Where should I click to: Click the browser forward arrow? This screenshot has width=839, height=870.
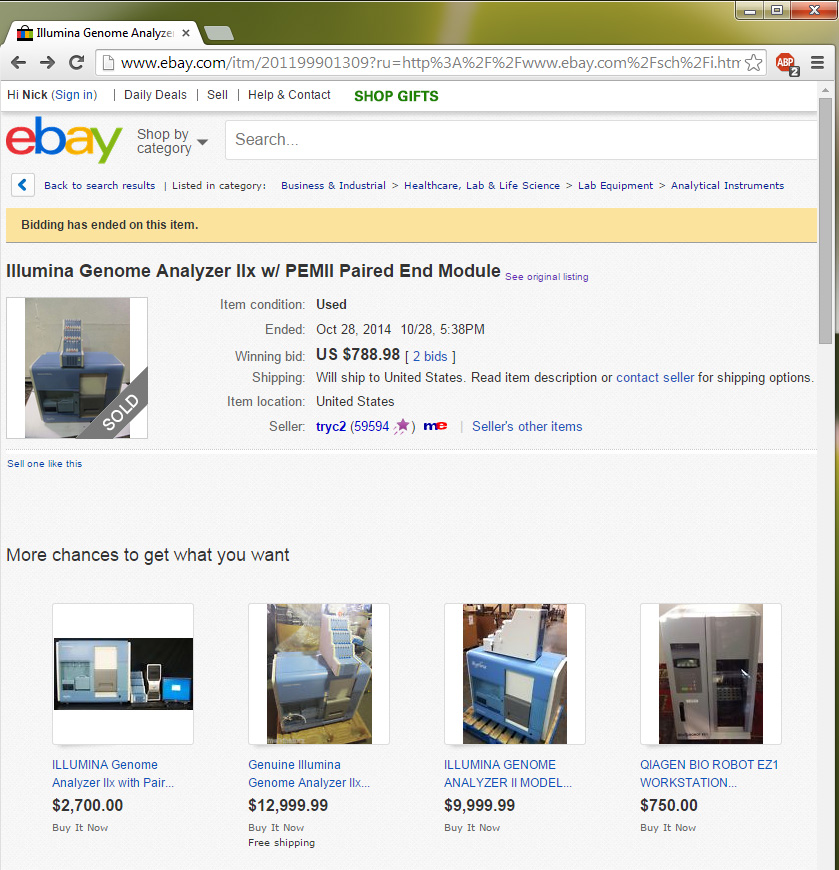click(x=47, y=63)
